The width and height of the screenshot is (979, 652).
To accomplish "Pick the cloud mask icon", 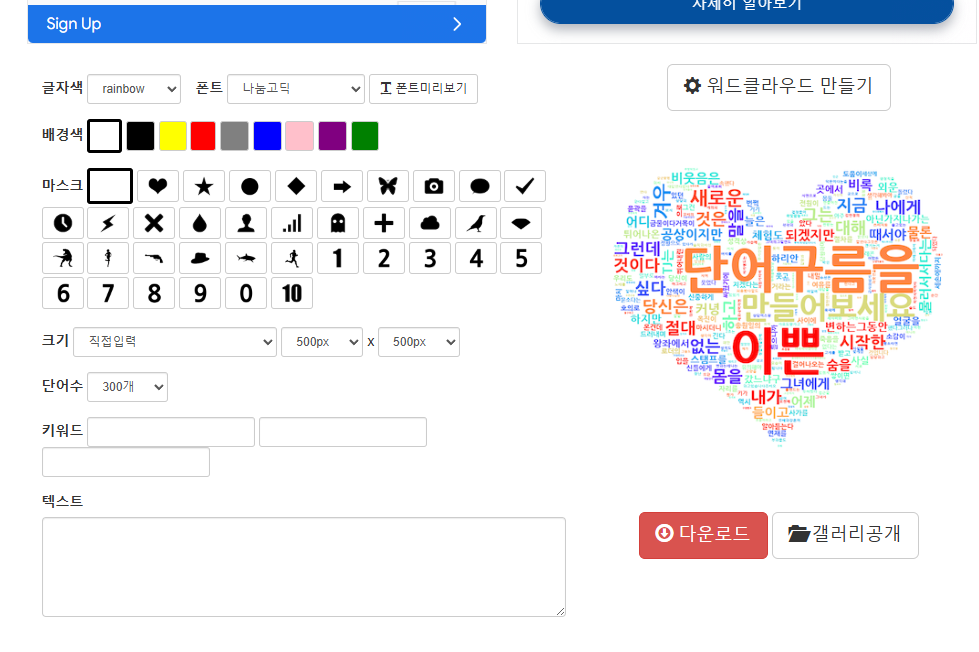I will pyautogui.click(x=429, y=222).
